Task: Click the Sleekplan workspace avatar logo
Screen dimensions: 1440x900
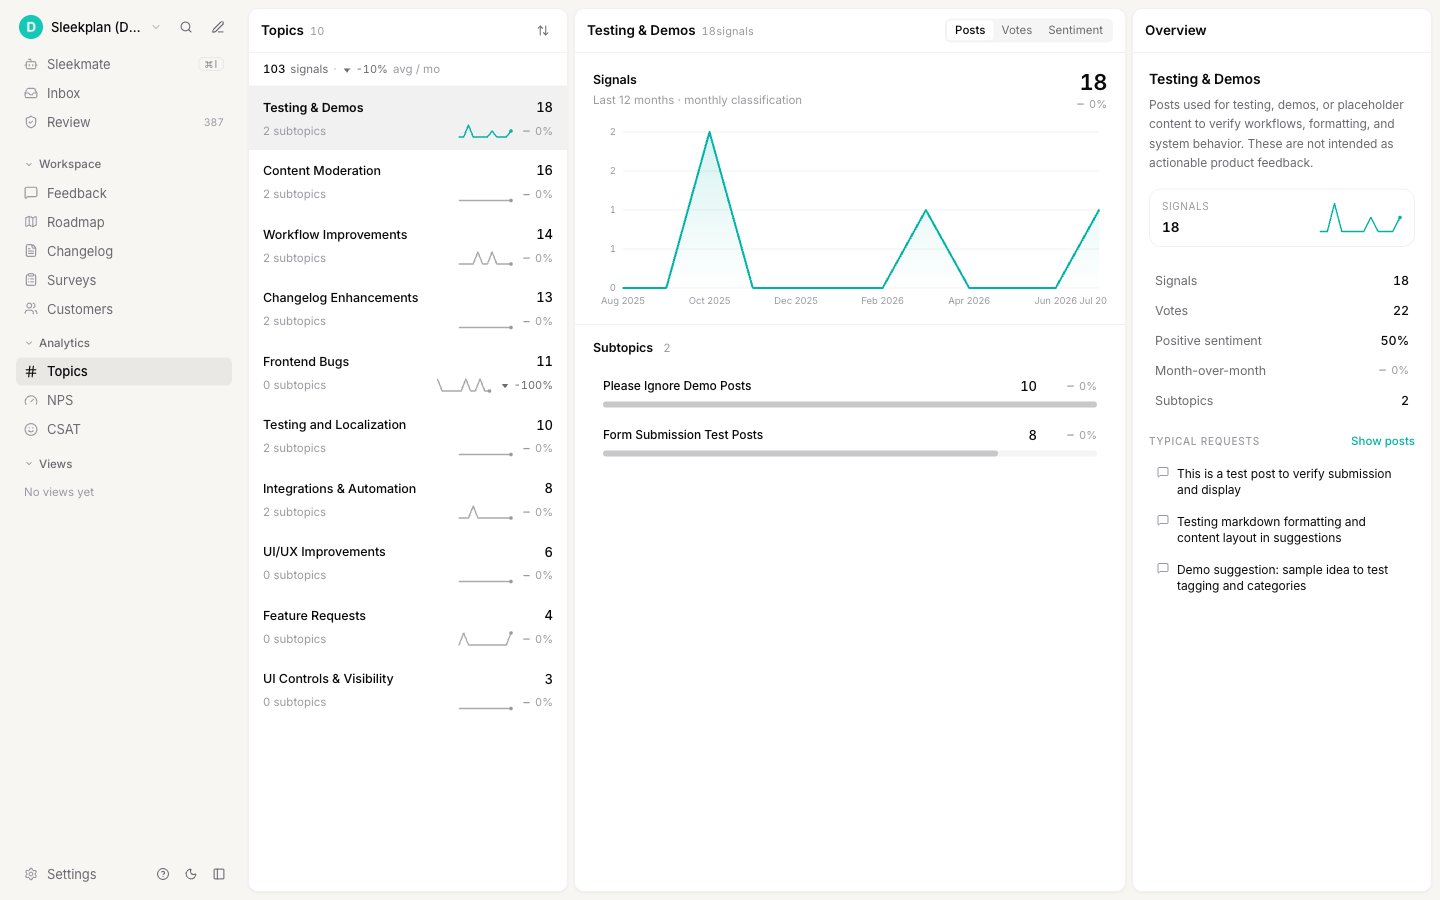Action: tap(31, 27)
